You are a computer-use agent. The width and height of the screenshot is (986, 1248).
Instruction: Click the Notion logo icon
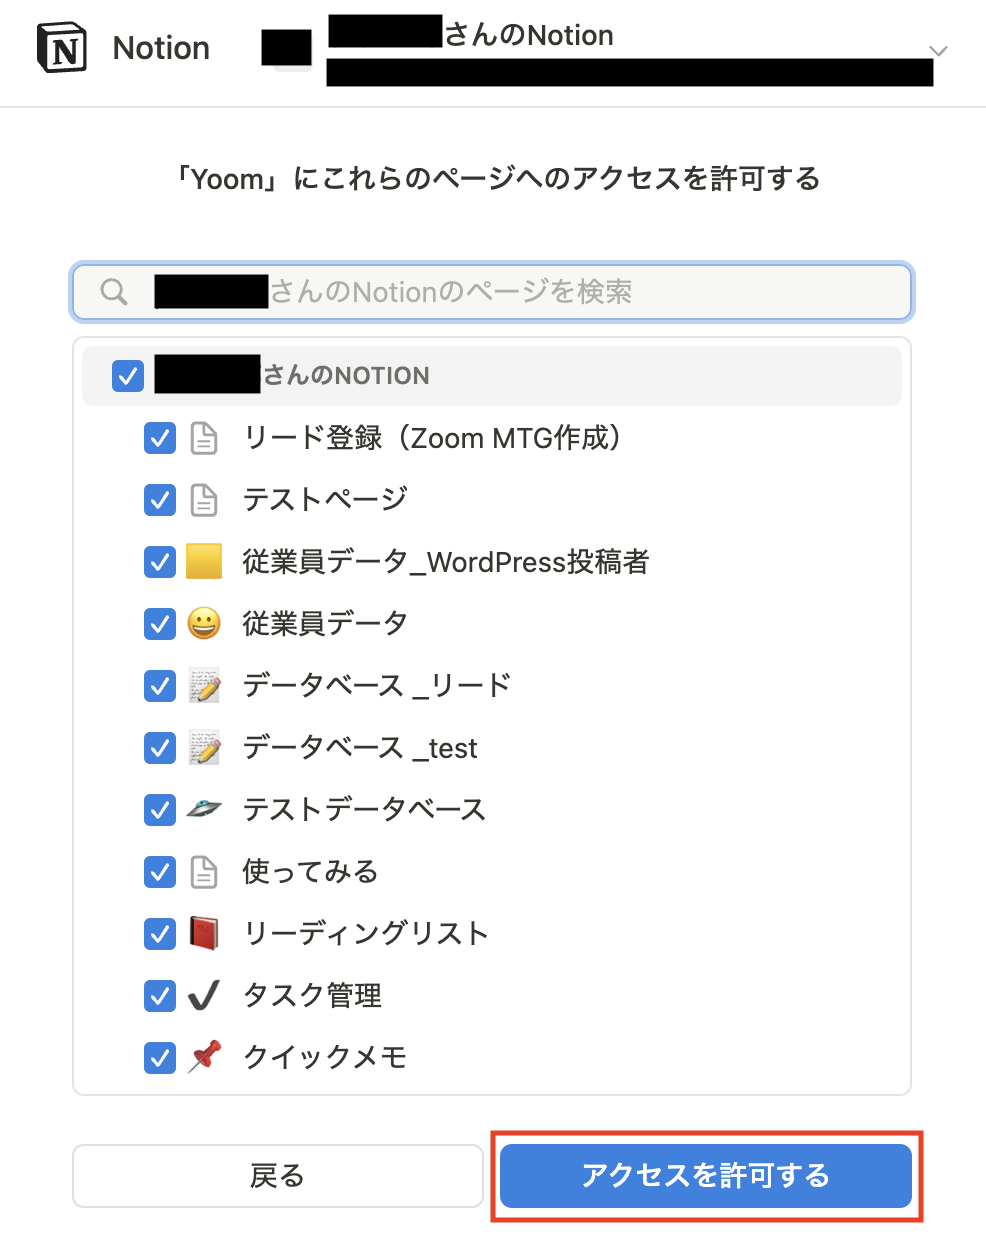61,47
